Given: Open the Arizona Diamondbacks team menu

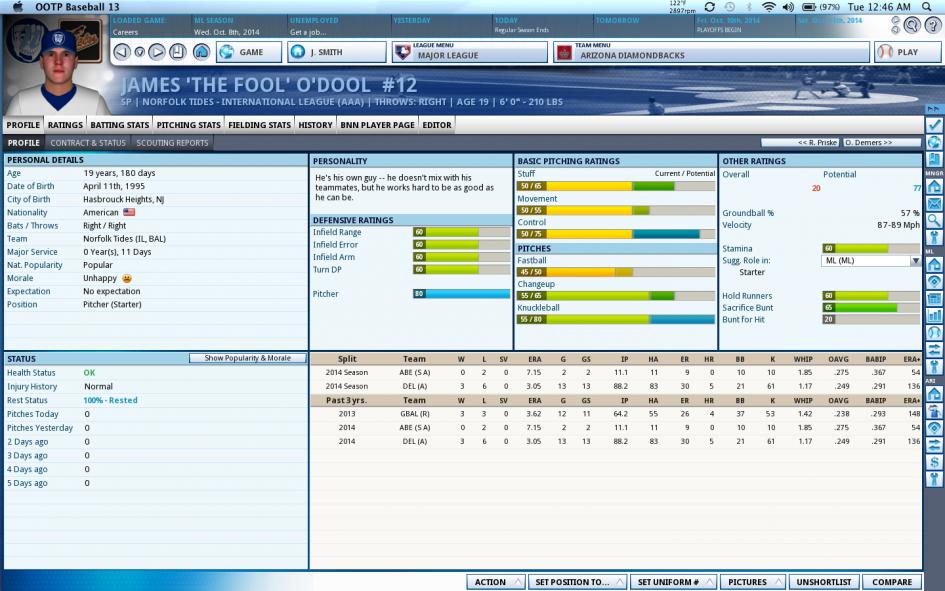Looking at the screenshot, I should click(x=711, y=52).
